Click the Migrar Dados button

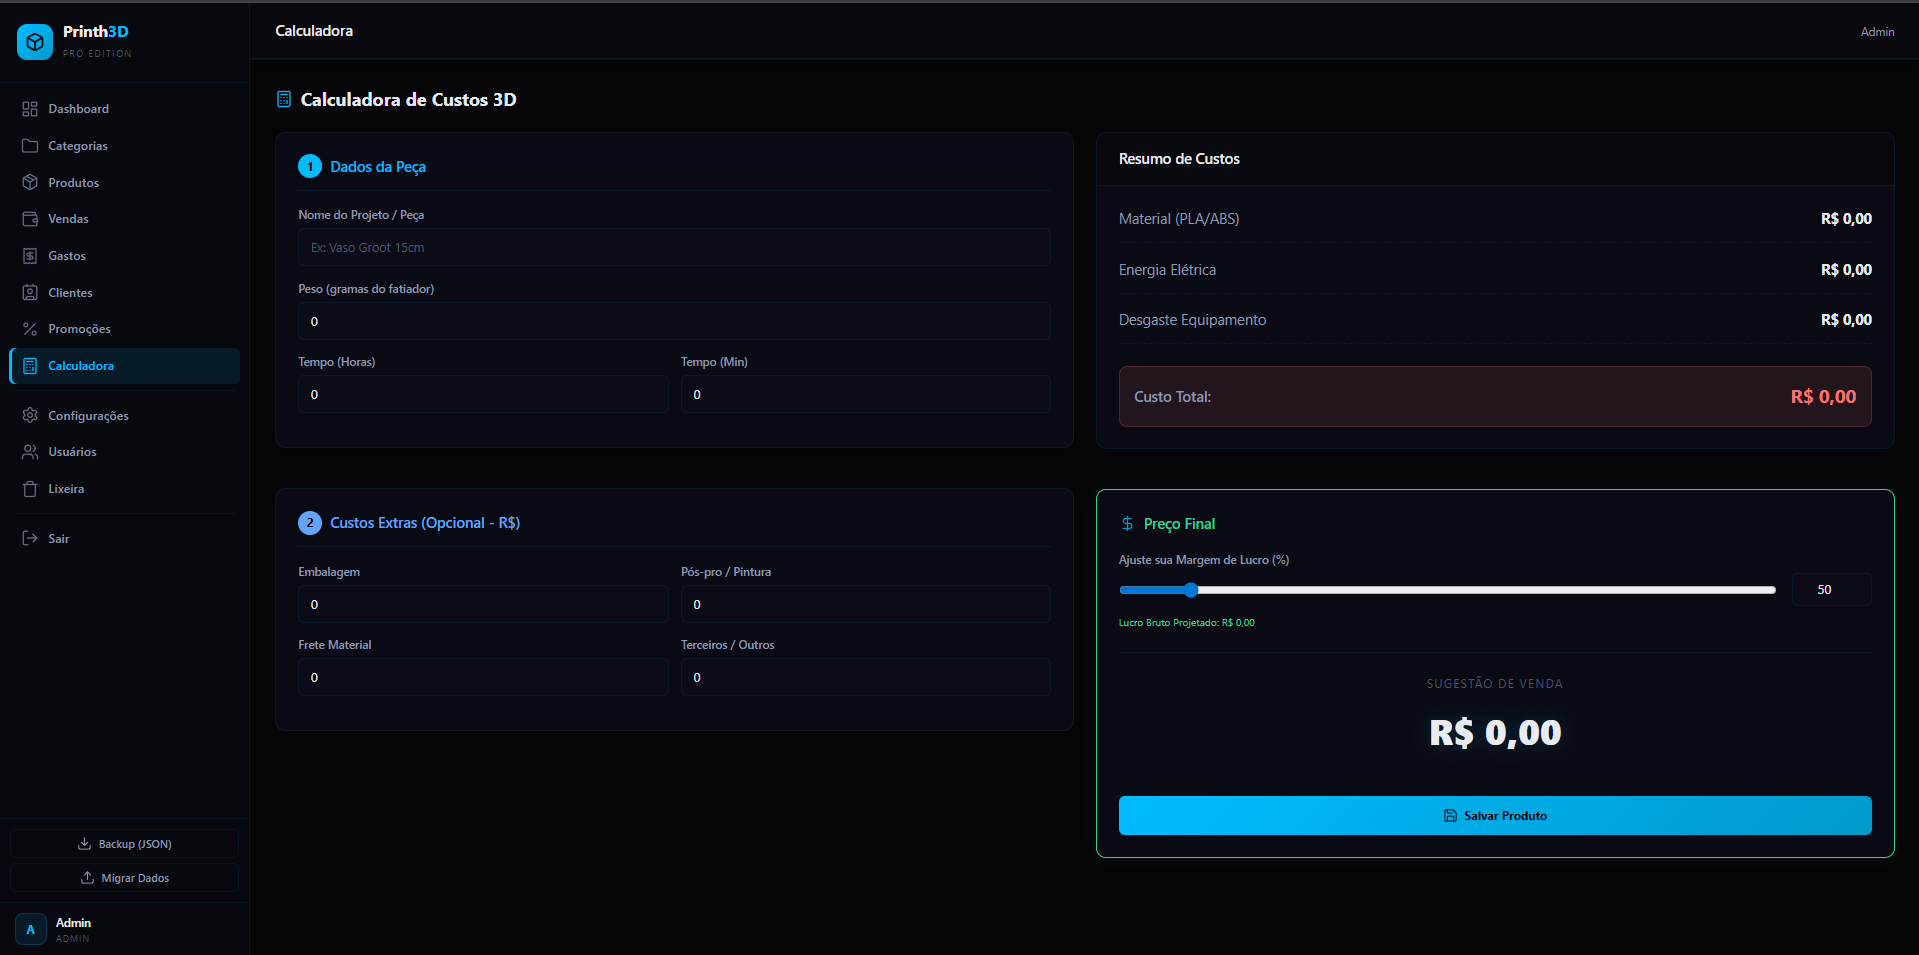(x=125, y=878)
